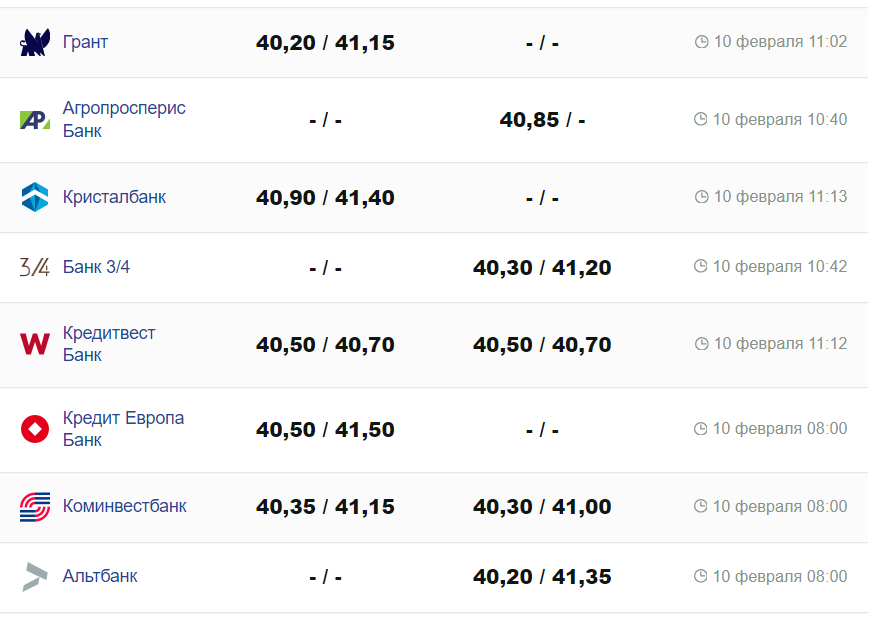The image size is (879, 618).
Task: Click the clock icon in Альтбанк row
Action: [x=701, y=577]
